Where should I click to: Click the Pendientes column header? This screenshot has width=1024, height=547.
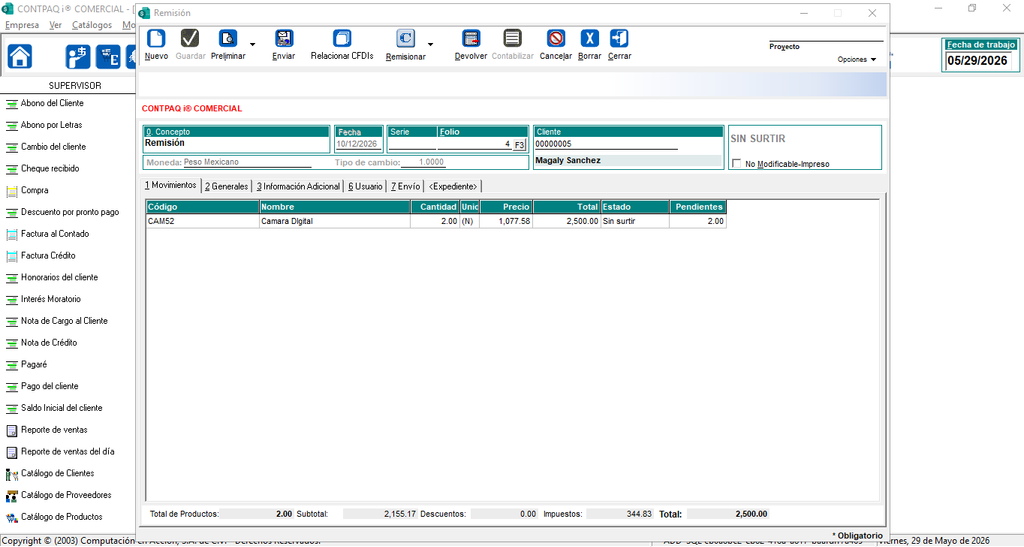click(698, 207)
